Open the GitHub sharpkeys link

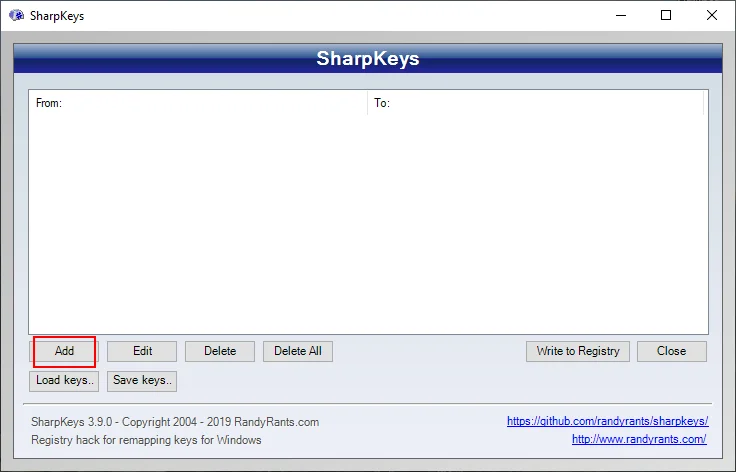point(607,421)
